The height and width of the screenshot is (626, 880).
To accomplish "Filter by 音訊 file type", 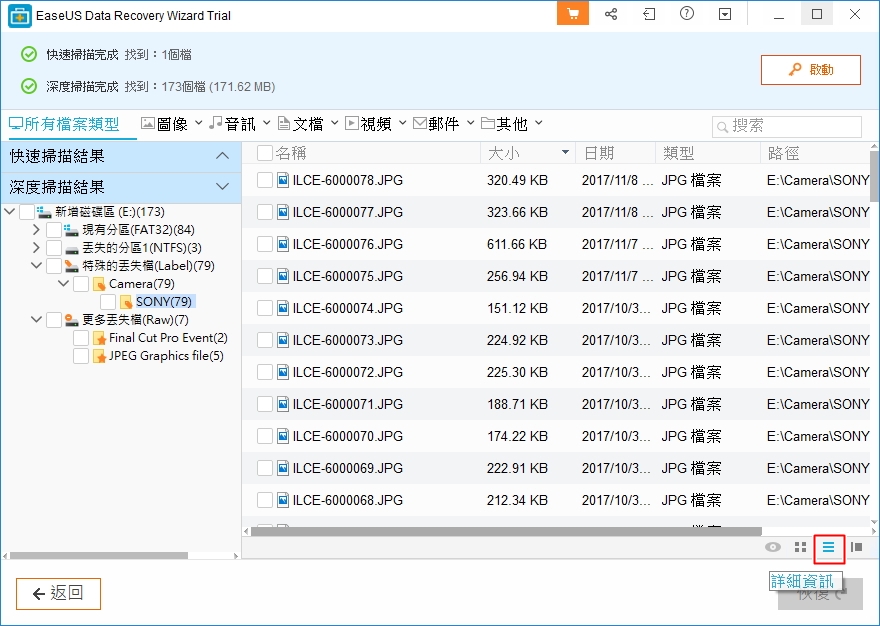I will pyautogui.click(x=232, y=124).
